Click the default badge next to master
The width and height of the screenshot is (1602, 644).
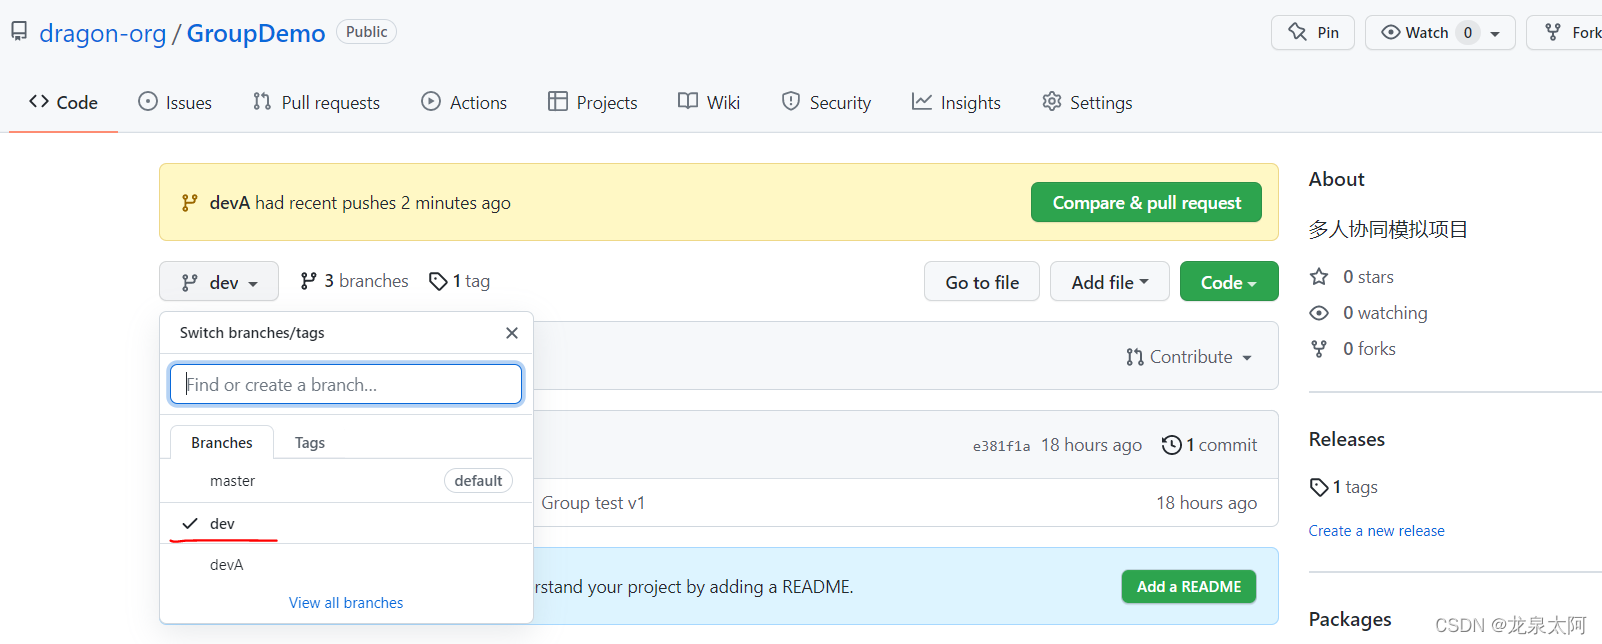(478, 481)
